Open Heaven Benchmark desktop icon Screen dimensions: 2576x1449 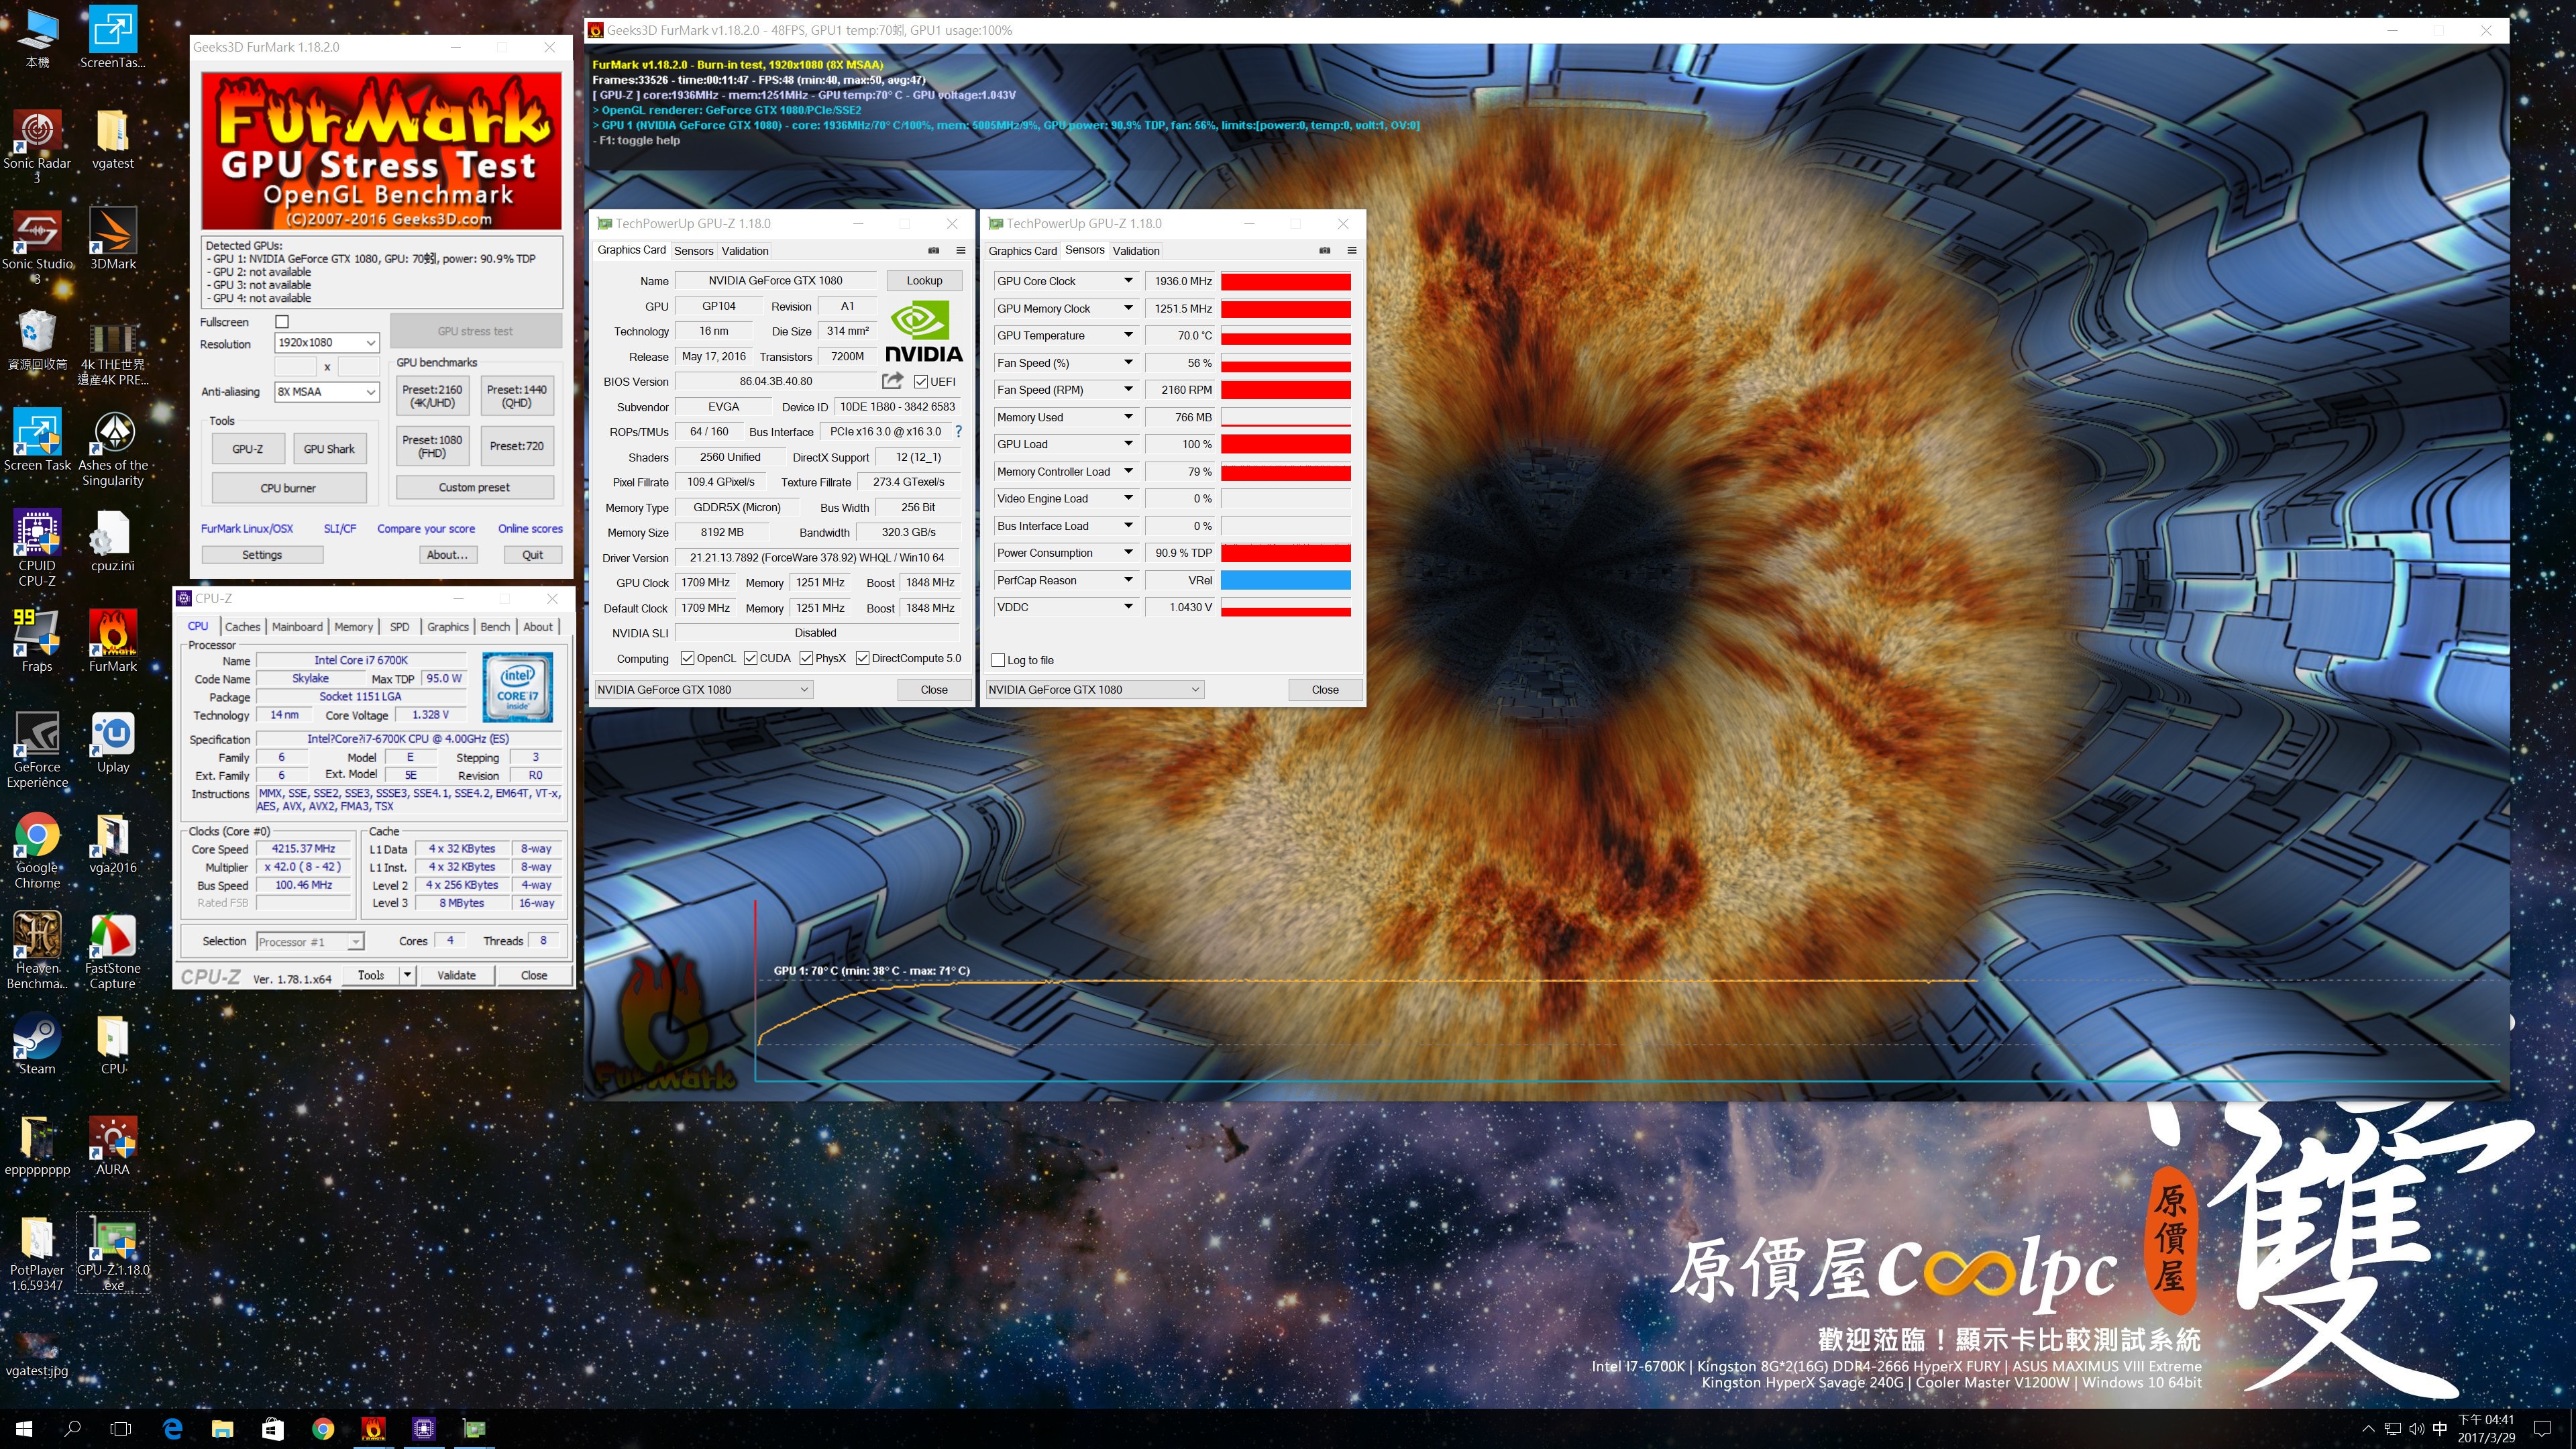pos(37,951)
